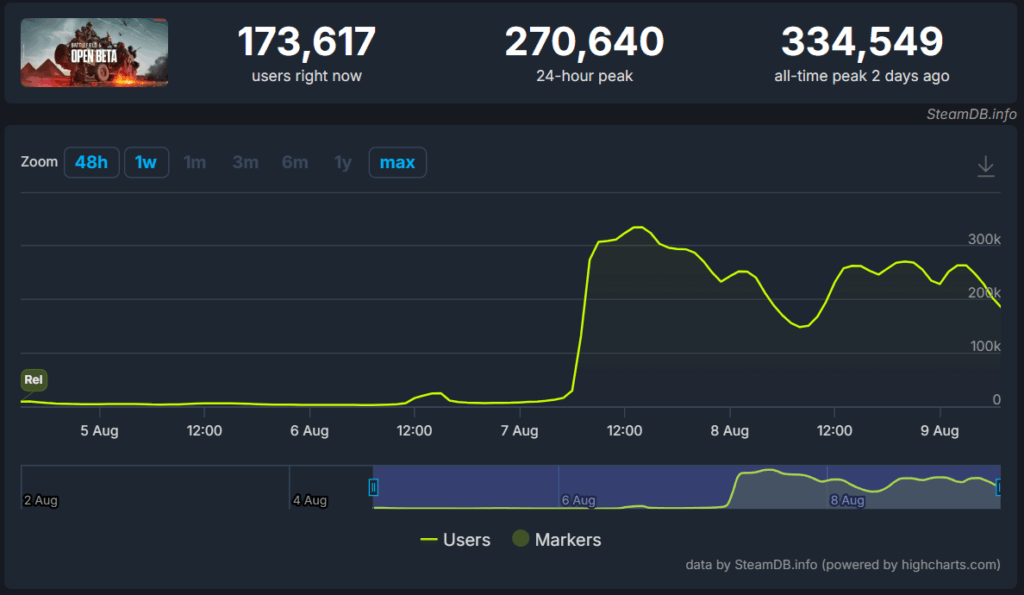Image resolution: width=1024 pixels, height=595 pixels.
Task: Click the 9 Aug x-axis label
Action: [x=940, y=430]
